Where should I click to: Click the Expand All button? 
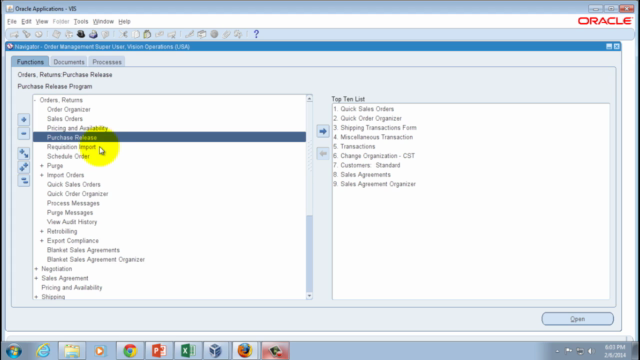tap(24, 167)
